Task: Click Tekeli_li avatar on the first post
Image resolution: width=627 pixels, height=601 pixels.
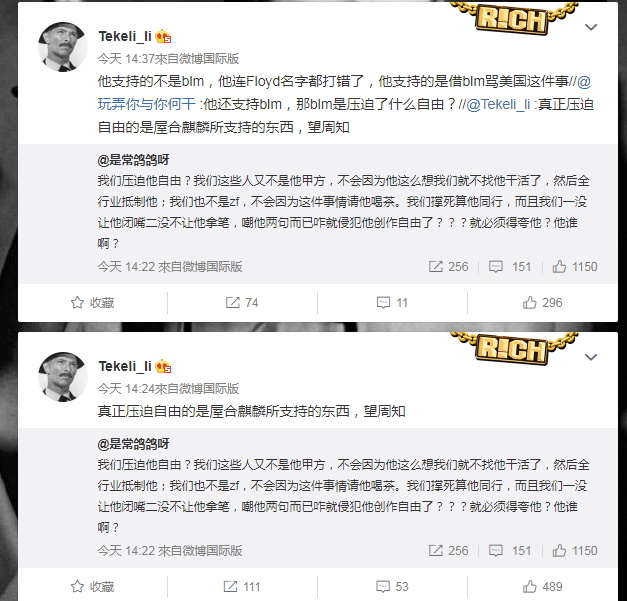Action: pos(62,47)
